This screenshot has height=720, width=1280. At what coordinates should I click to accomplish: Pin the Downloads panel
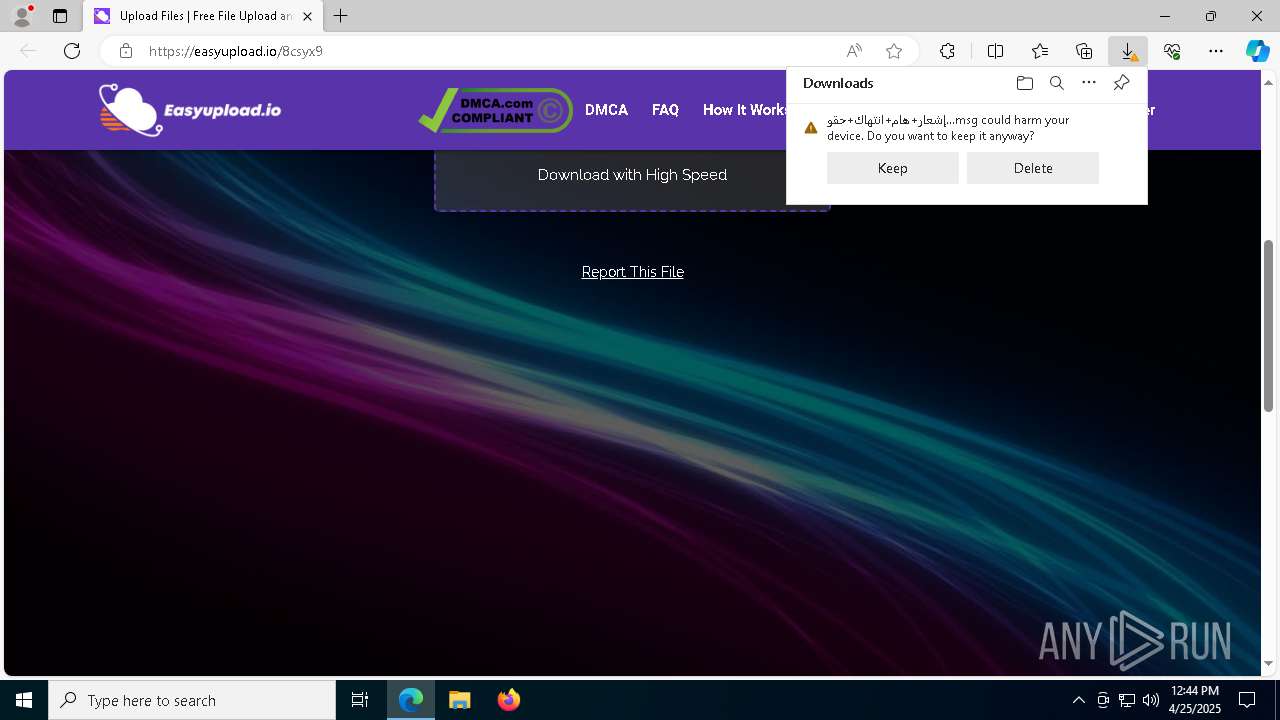pos(1121,83)
